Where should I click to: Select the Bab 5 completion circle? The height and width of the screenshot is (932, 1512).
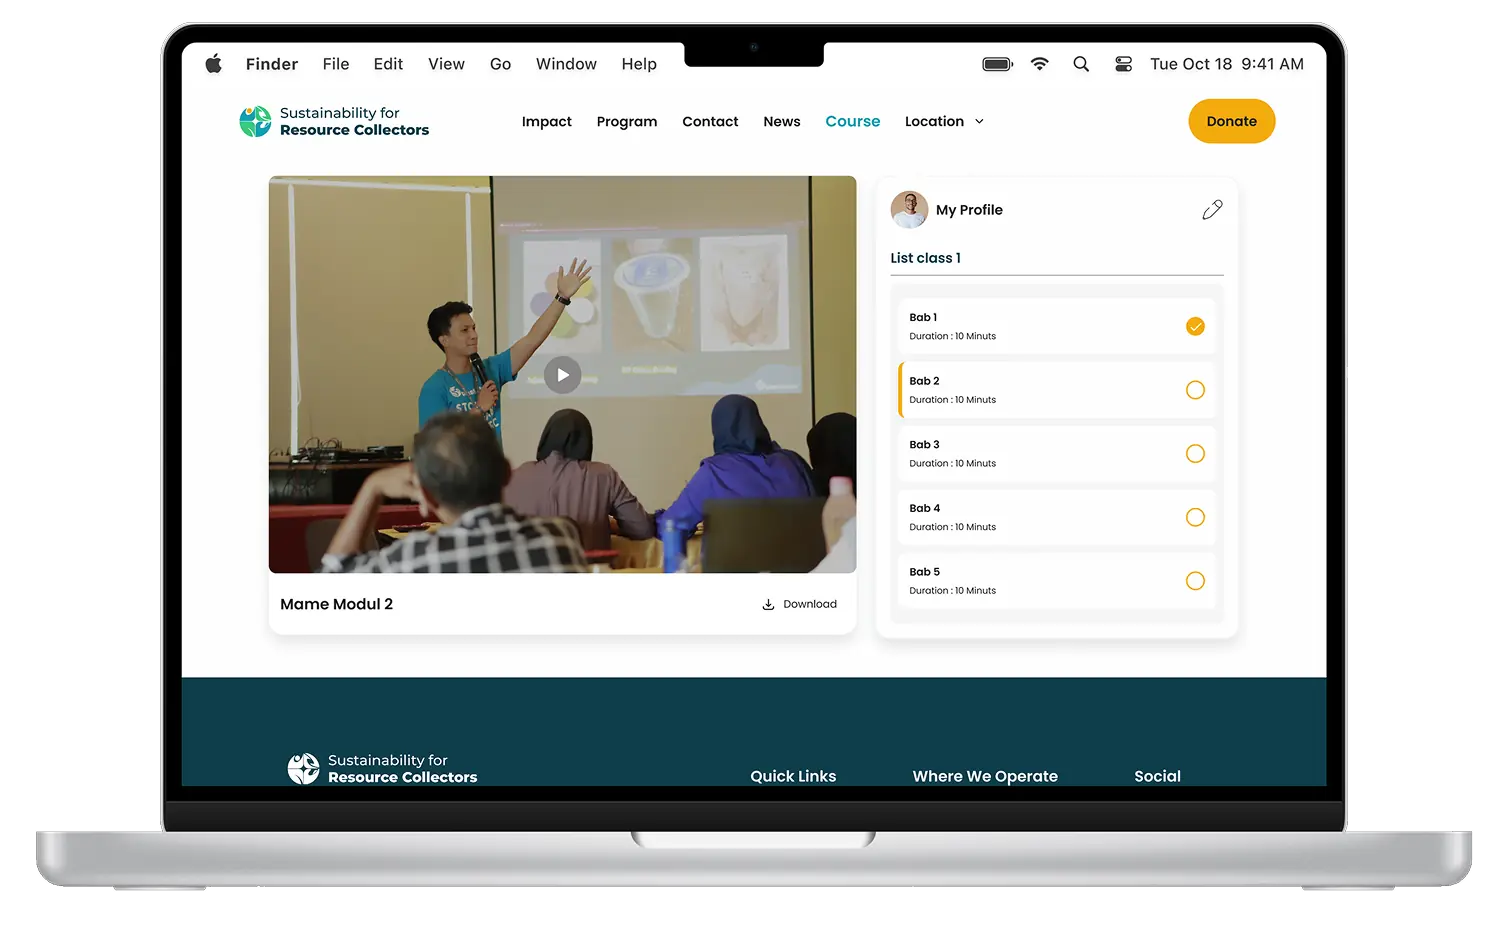pos(1195,581)
